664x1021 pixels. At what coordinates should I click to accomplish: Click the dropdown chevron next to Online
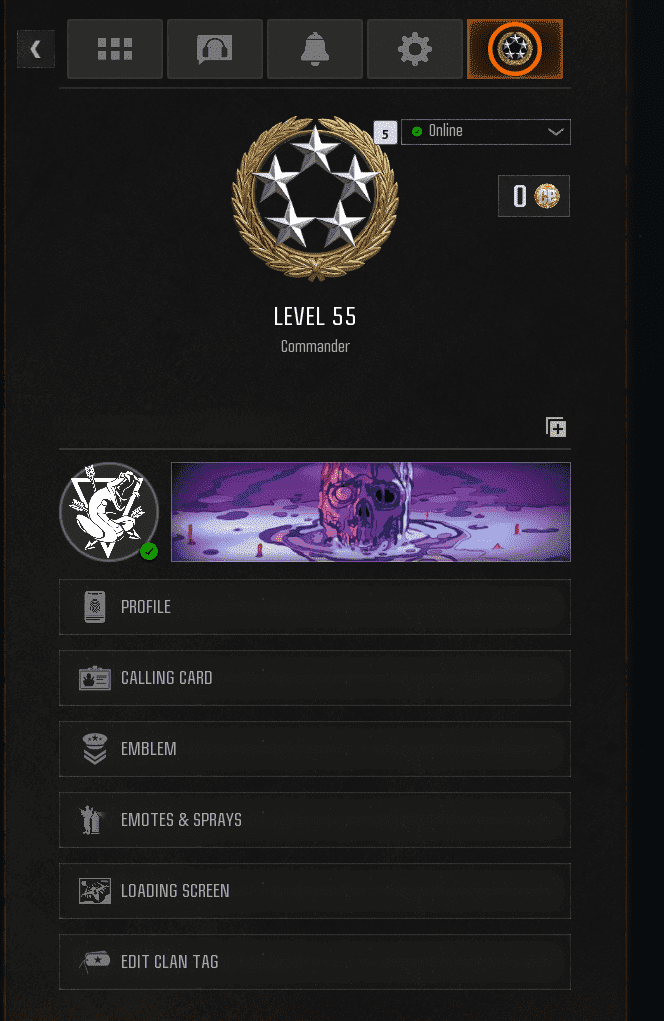pos(555,132)
